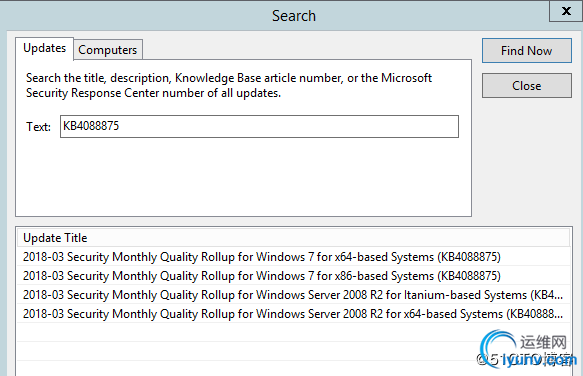Viewport: 583px width, 376px height.
Task: Select the Server 2008 R2 Itanium-based result
Action: (x=293, y=295)
